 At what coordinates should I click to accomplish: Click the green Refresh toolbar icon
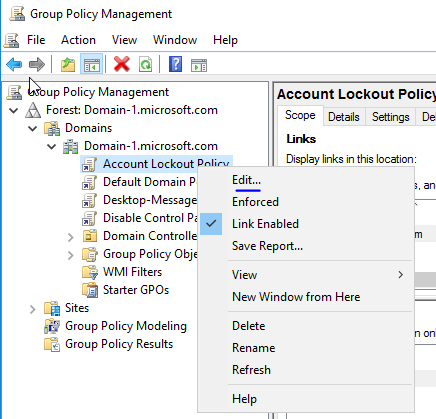(145, 64)
